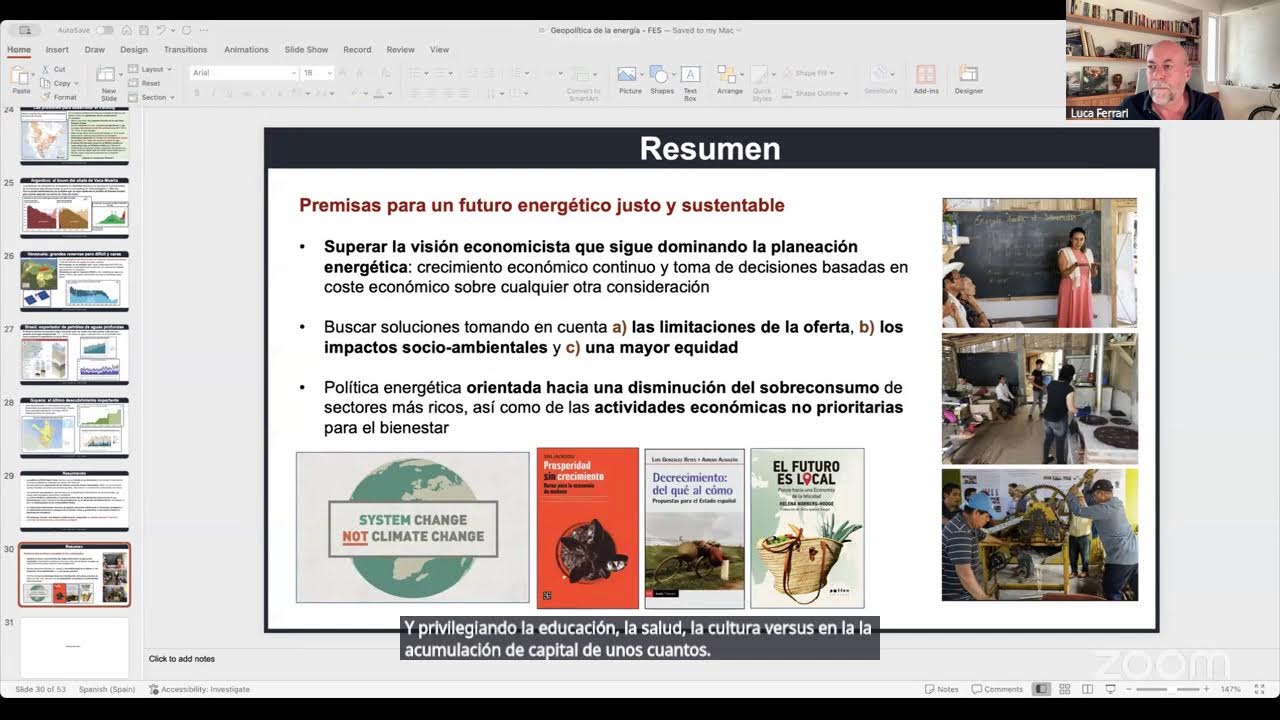
Task: Click the Undo arrow icon
Action: coord(160,30)
